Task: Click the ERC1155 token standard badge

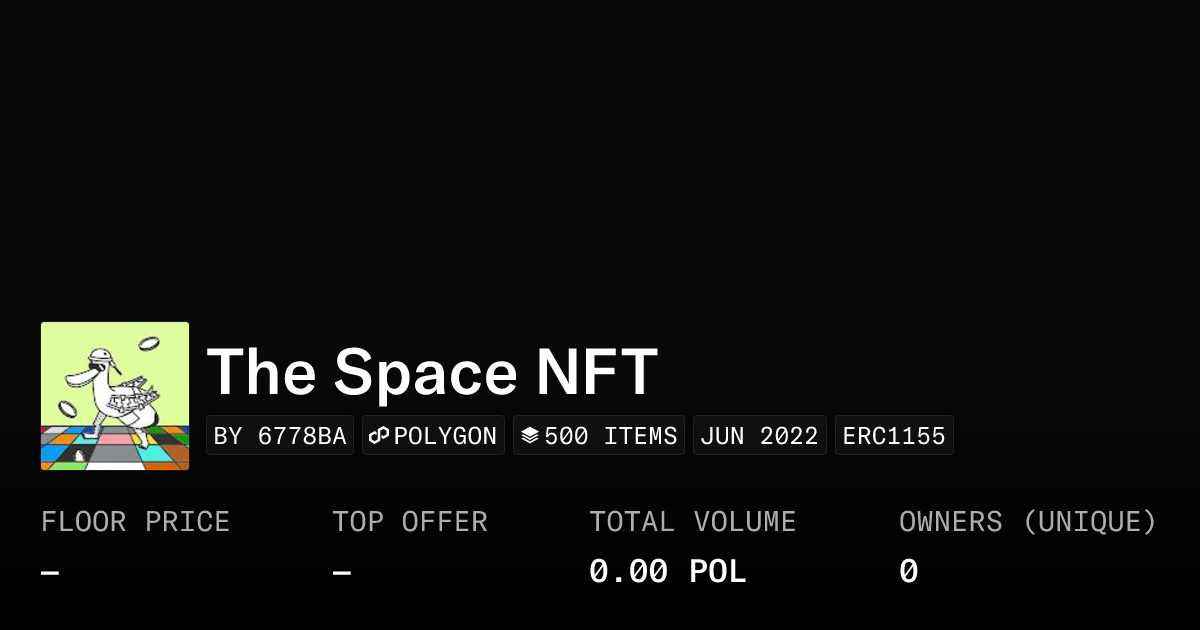Action: tap(894, 436)
